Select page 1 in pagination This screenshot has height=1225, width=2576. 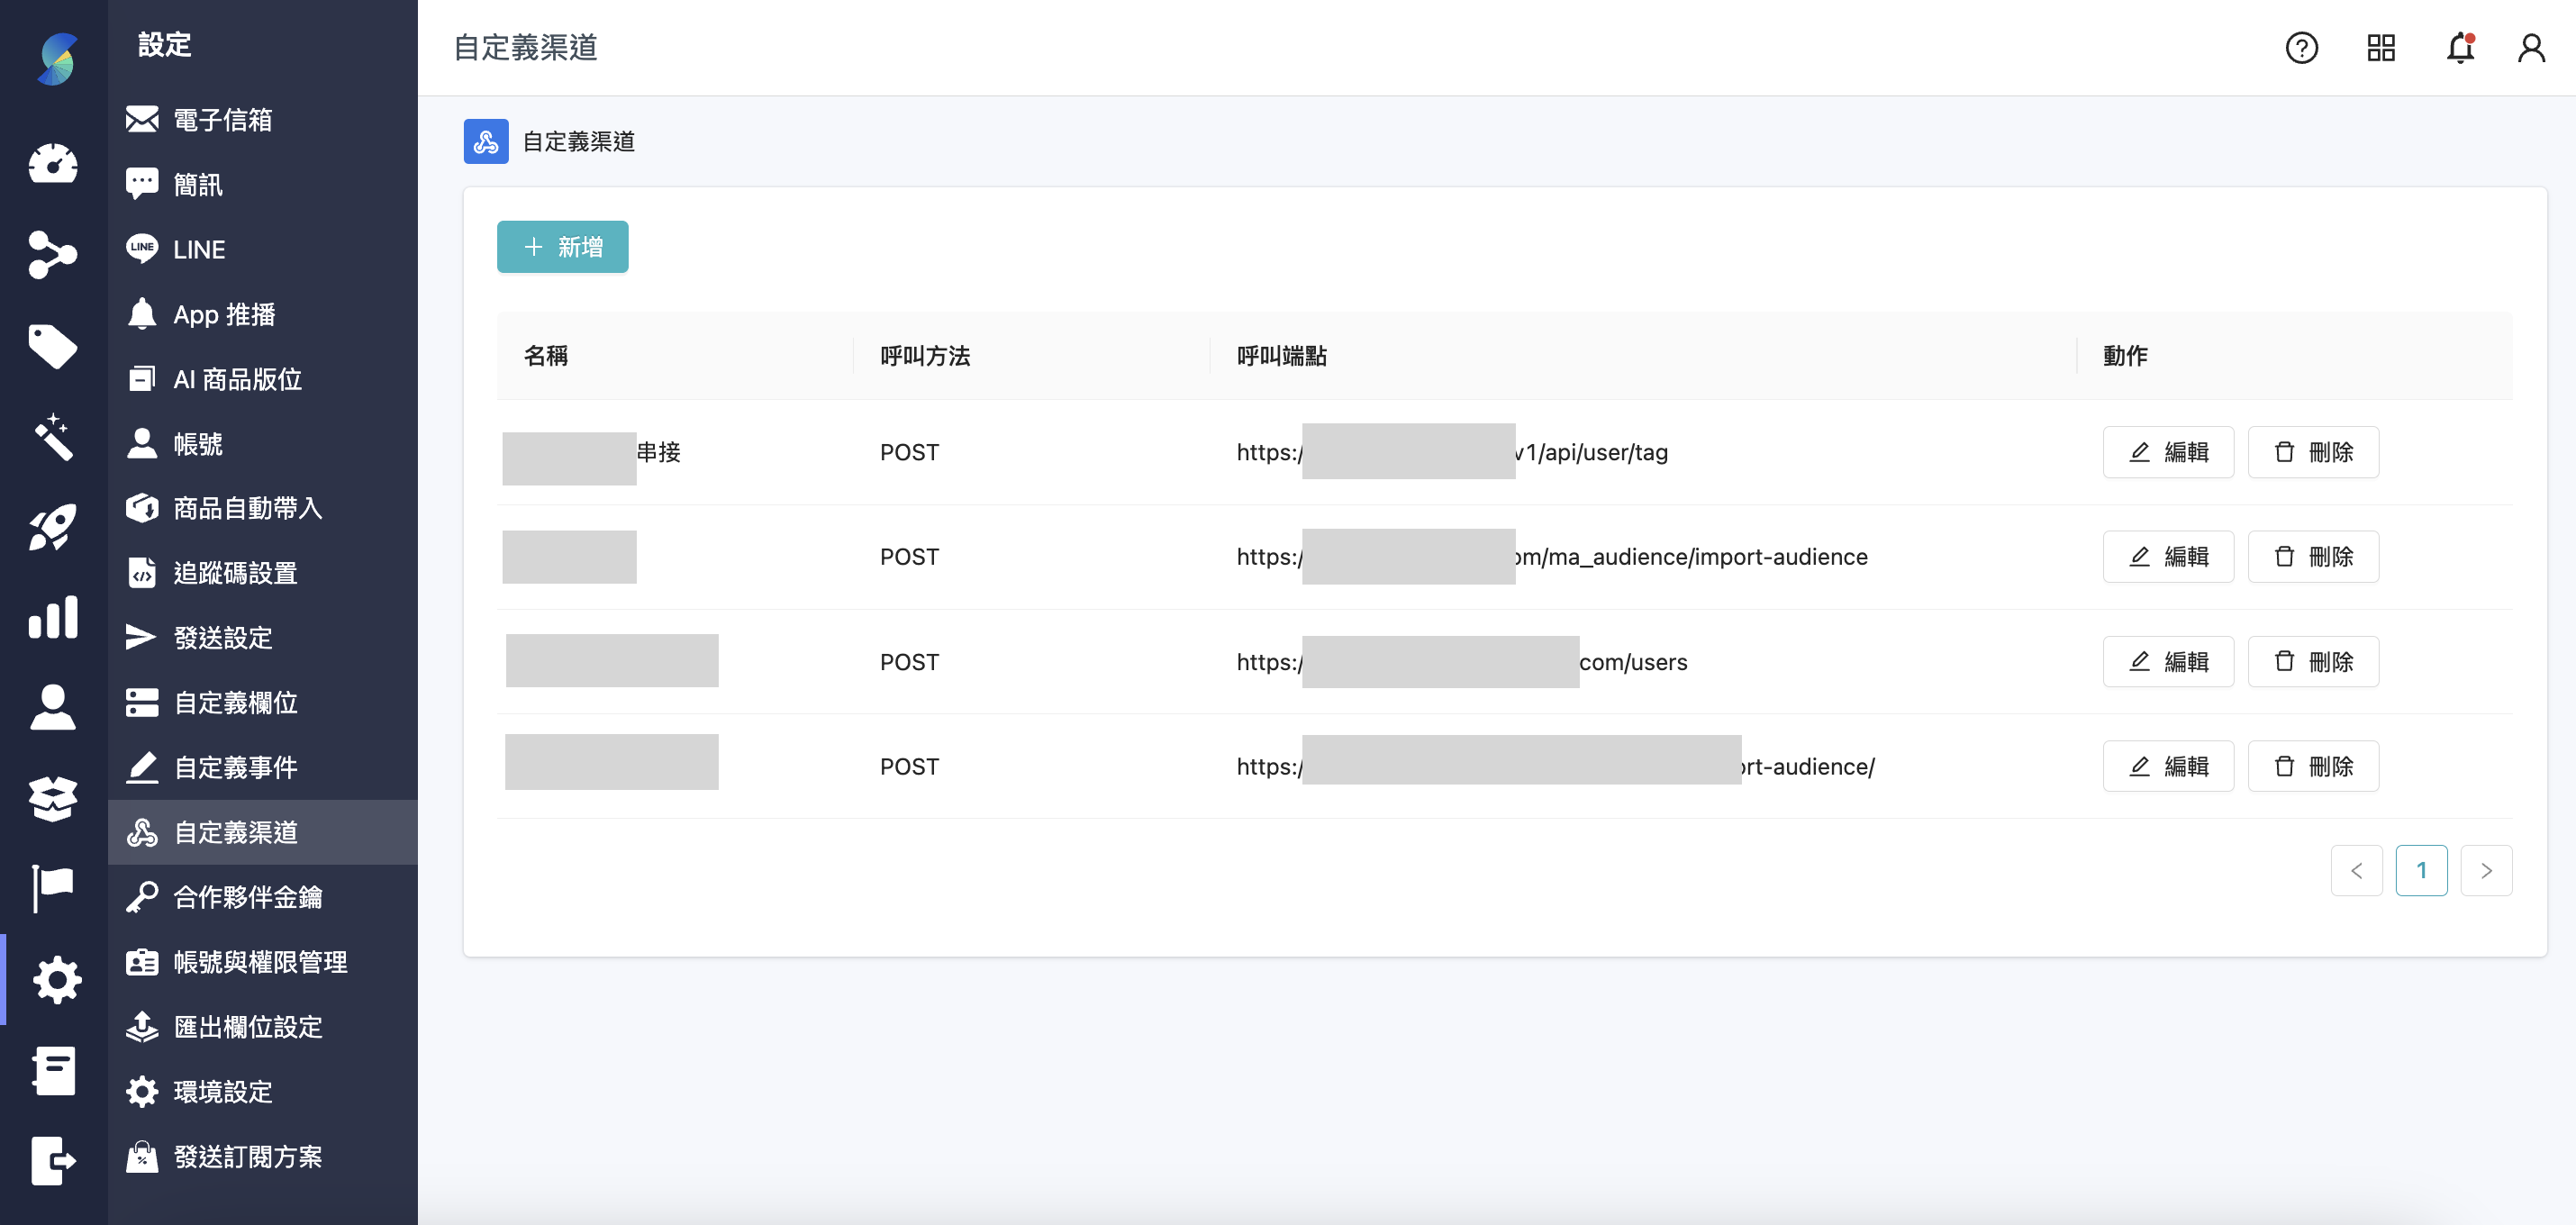click(2421, 870)
